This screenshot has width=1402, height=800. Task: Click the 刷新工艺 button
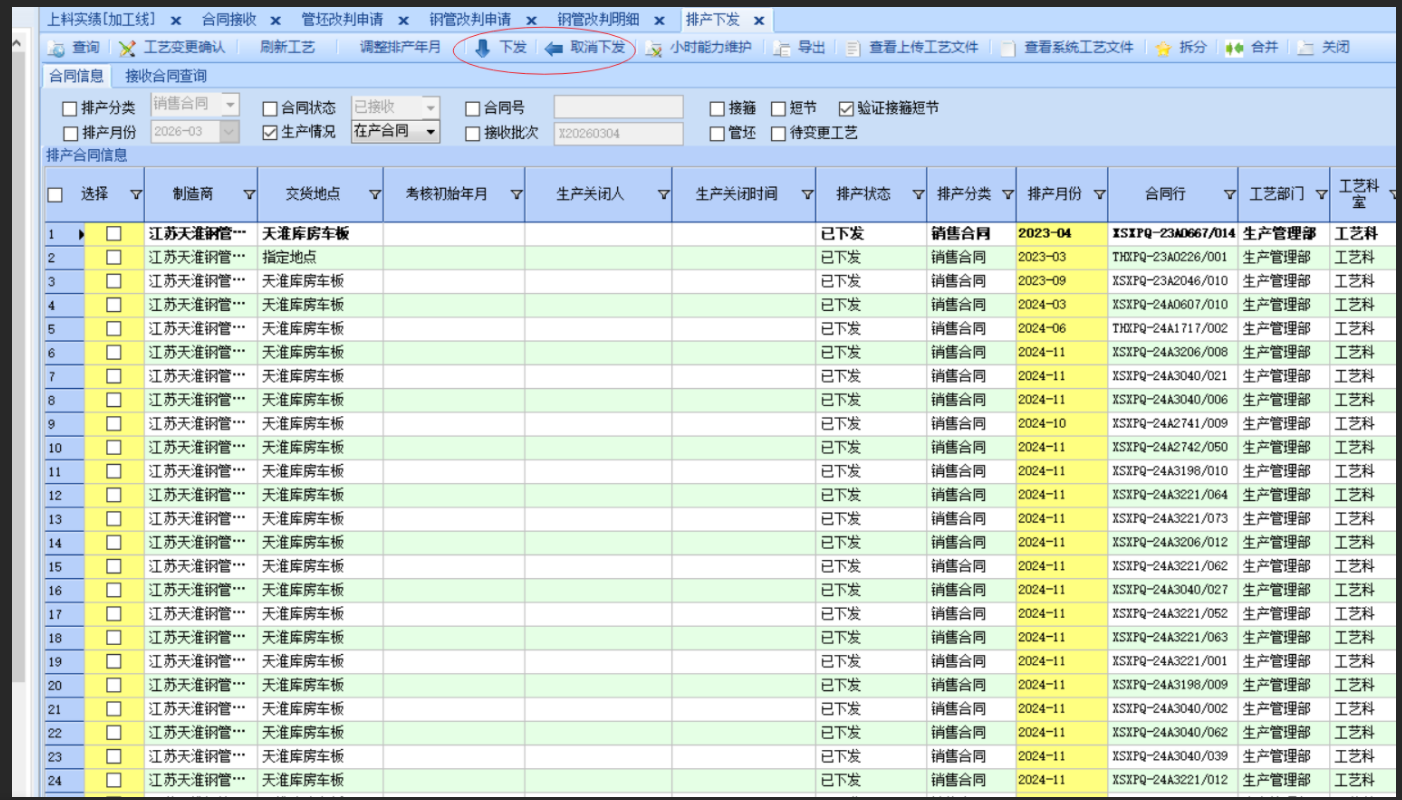tap(287, 47)
